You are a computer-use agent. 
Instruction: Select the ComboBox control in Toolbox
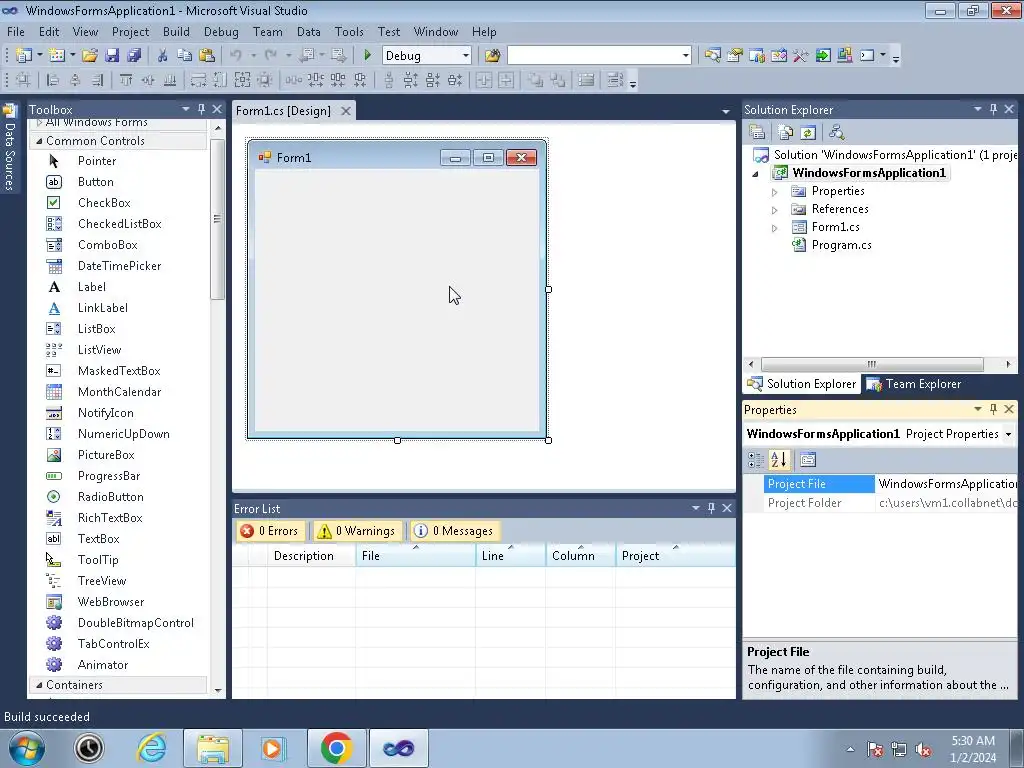tap(107, 245)
